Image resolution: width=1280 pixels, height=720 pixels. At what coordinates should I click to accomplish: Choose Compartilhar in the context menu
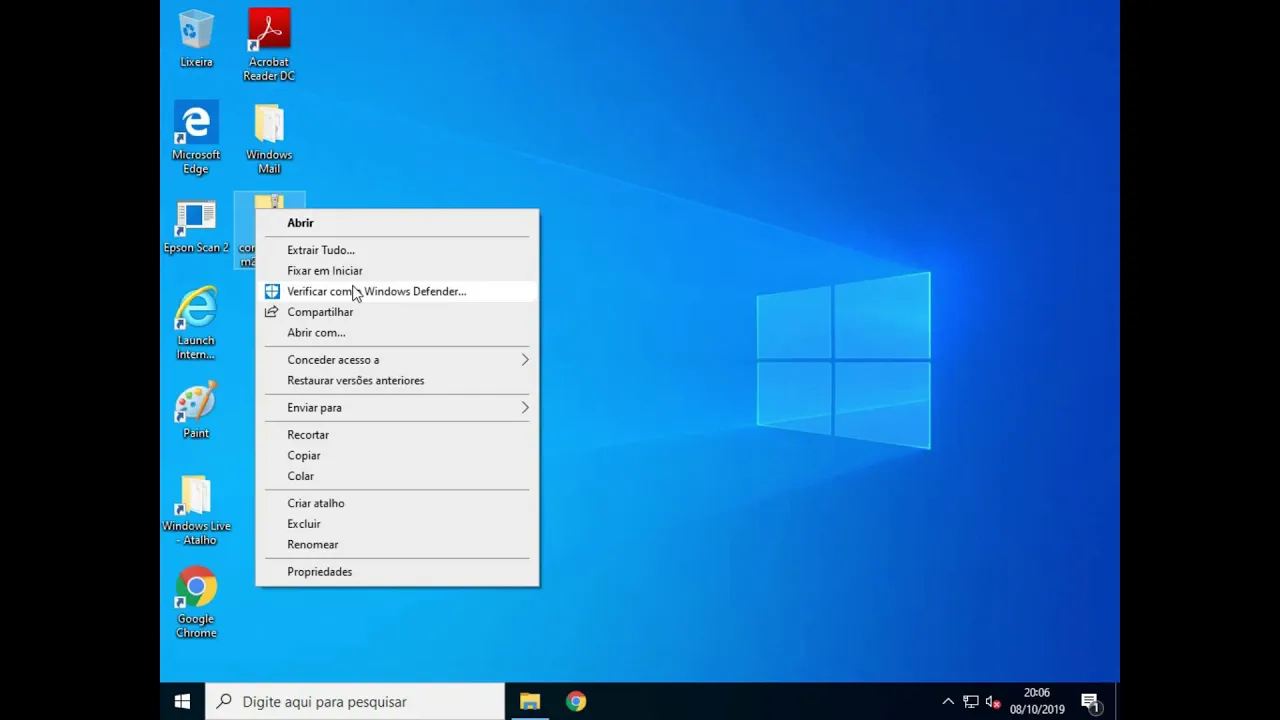point(397,312)
